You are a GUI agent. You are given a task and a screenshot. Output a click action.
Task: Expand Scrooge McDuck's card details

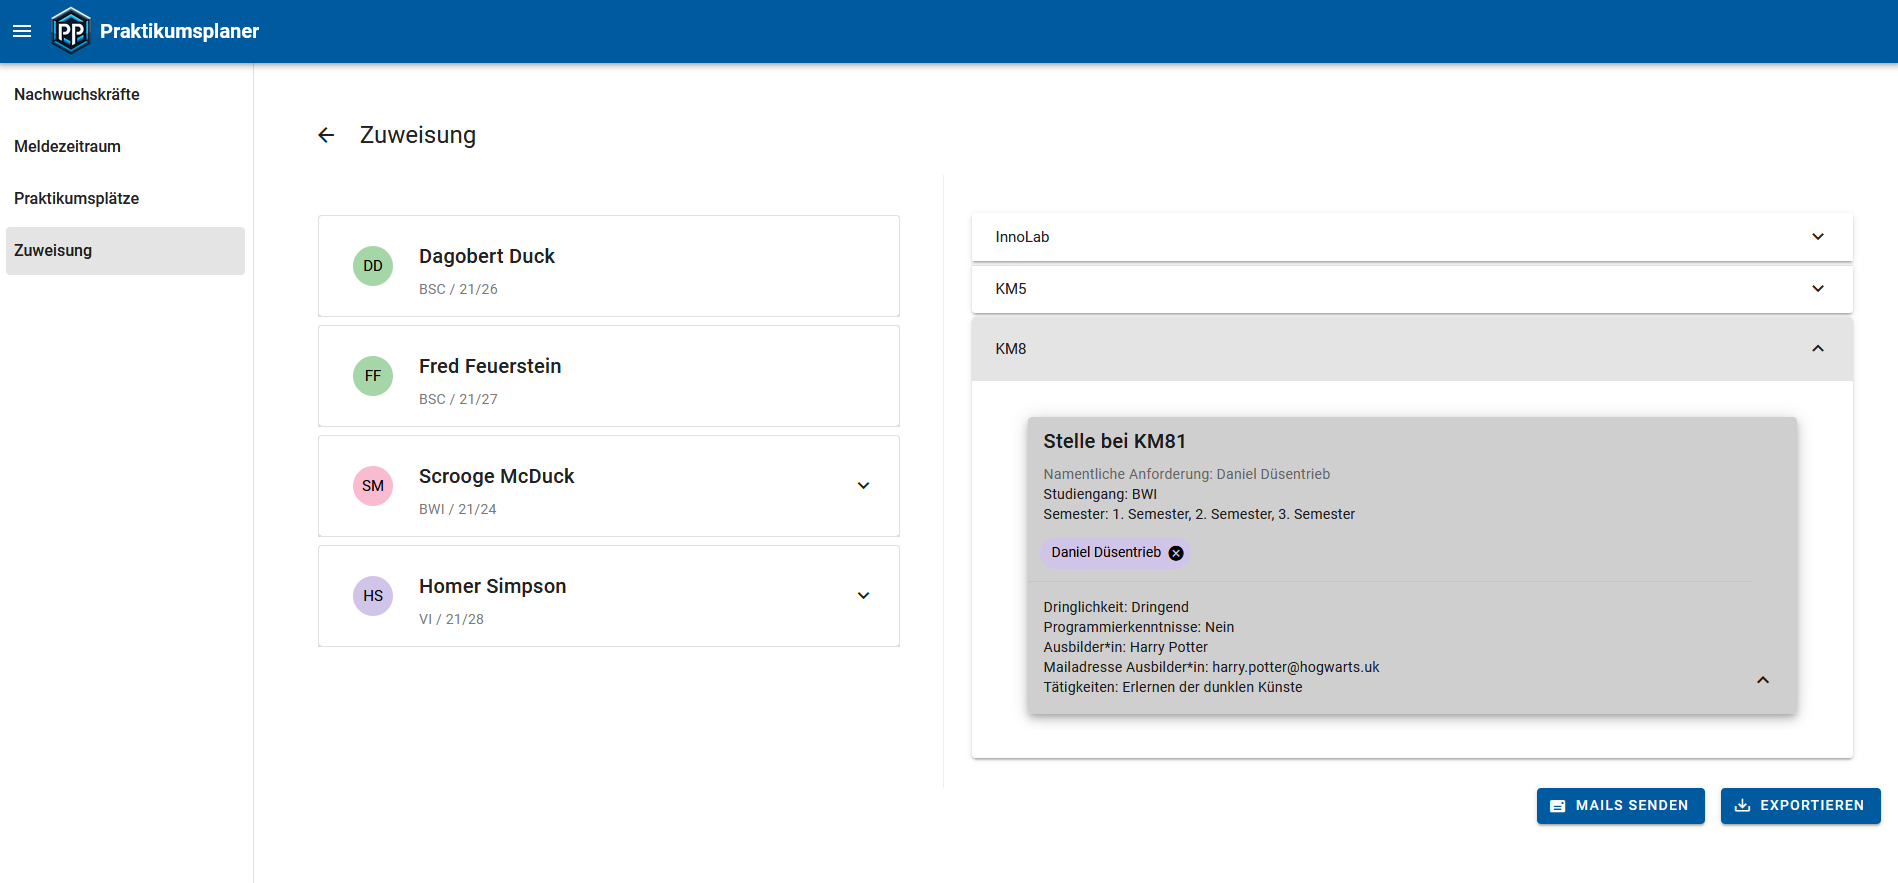[x=863, y=486]
